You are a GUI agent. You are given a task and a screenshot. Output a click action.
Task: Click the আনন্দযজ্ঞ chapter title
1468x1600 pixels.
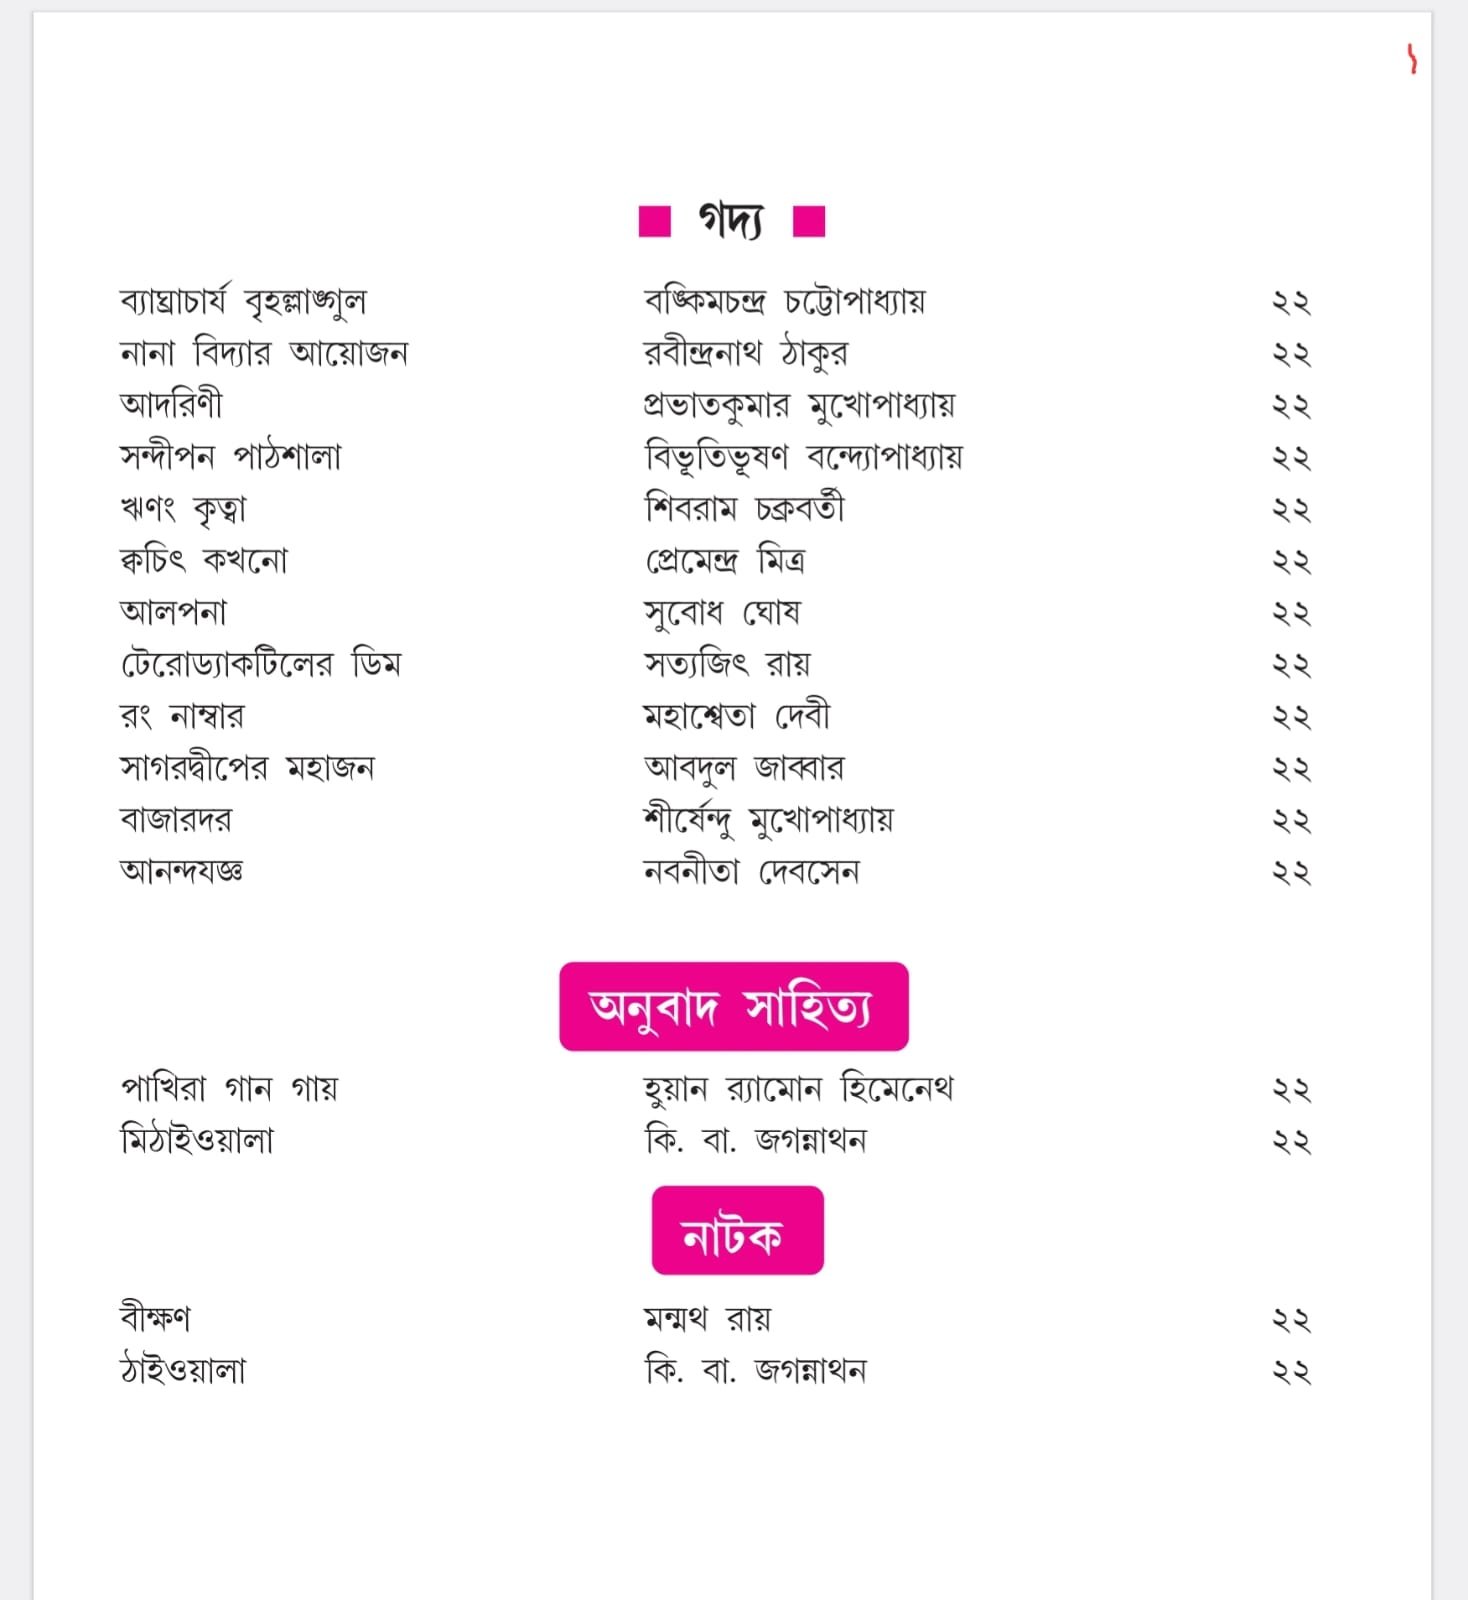point(181,871)
